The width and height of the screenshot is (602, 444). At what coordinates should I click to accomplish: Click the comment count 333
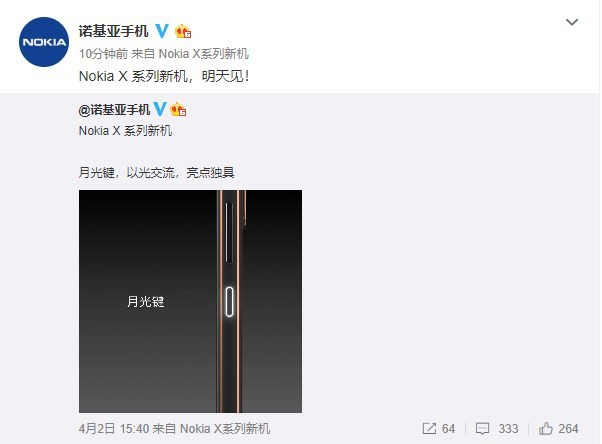(x=508, y=428)
